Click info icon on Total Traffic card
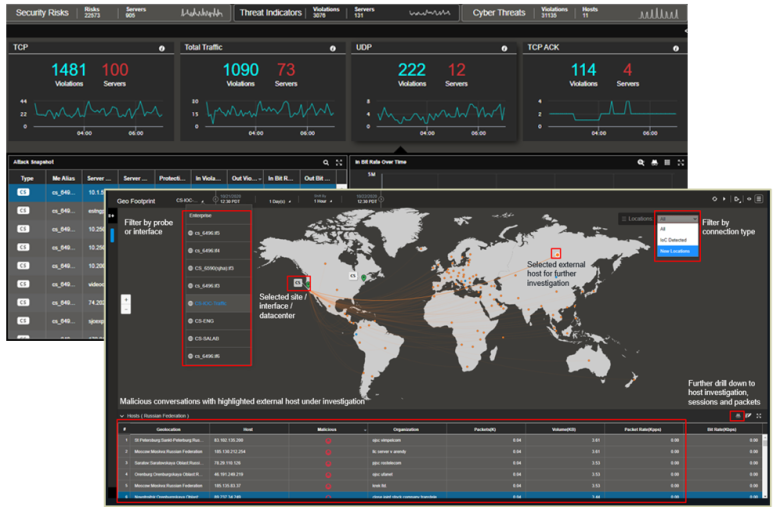773x507 pixels. [333, 48]
